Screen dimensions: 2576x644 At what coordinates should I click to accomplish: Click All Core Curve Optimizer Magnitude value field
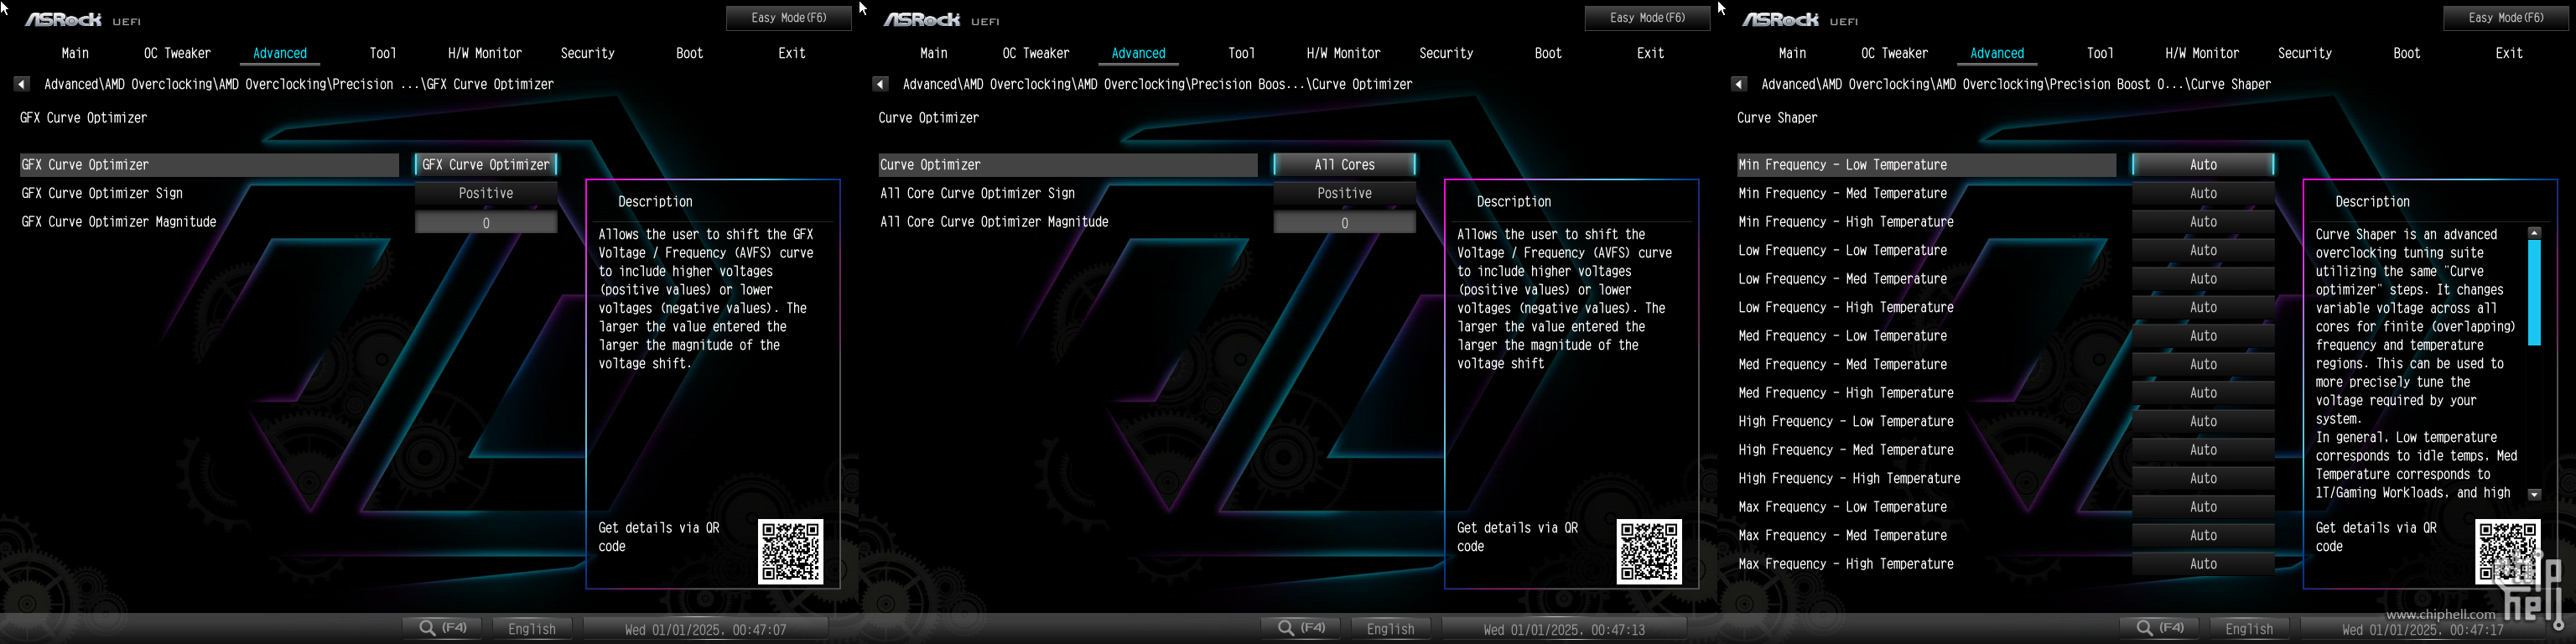1344,223
